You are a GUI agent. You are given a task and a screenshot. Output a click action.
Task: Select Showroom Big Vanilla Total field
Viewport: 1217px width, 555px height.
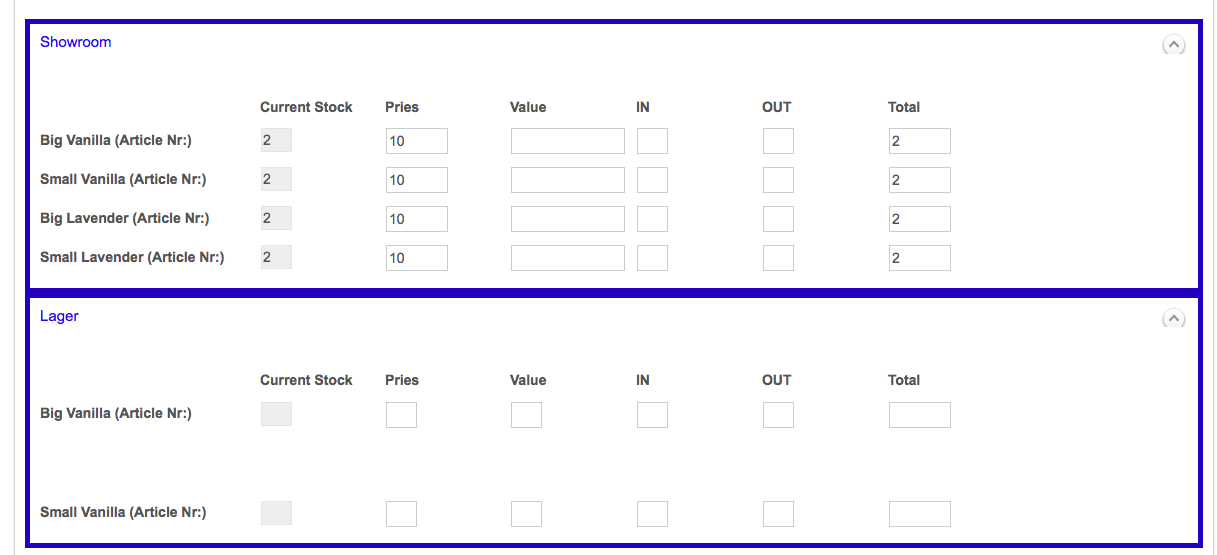(919, 141)
